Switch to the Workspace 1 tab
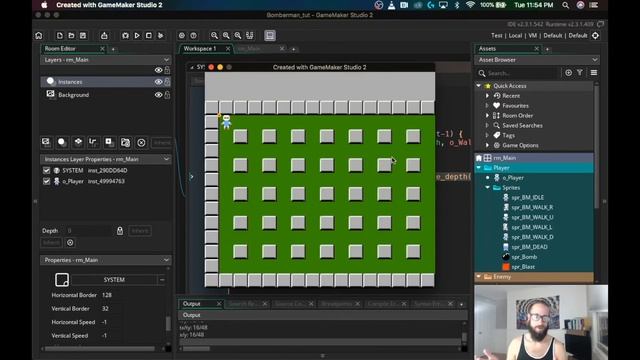 coord(200,49)
